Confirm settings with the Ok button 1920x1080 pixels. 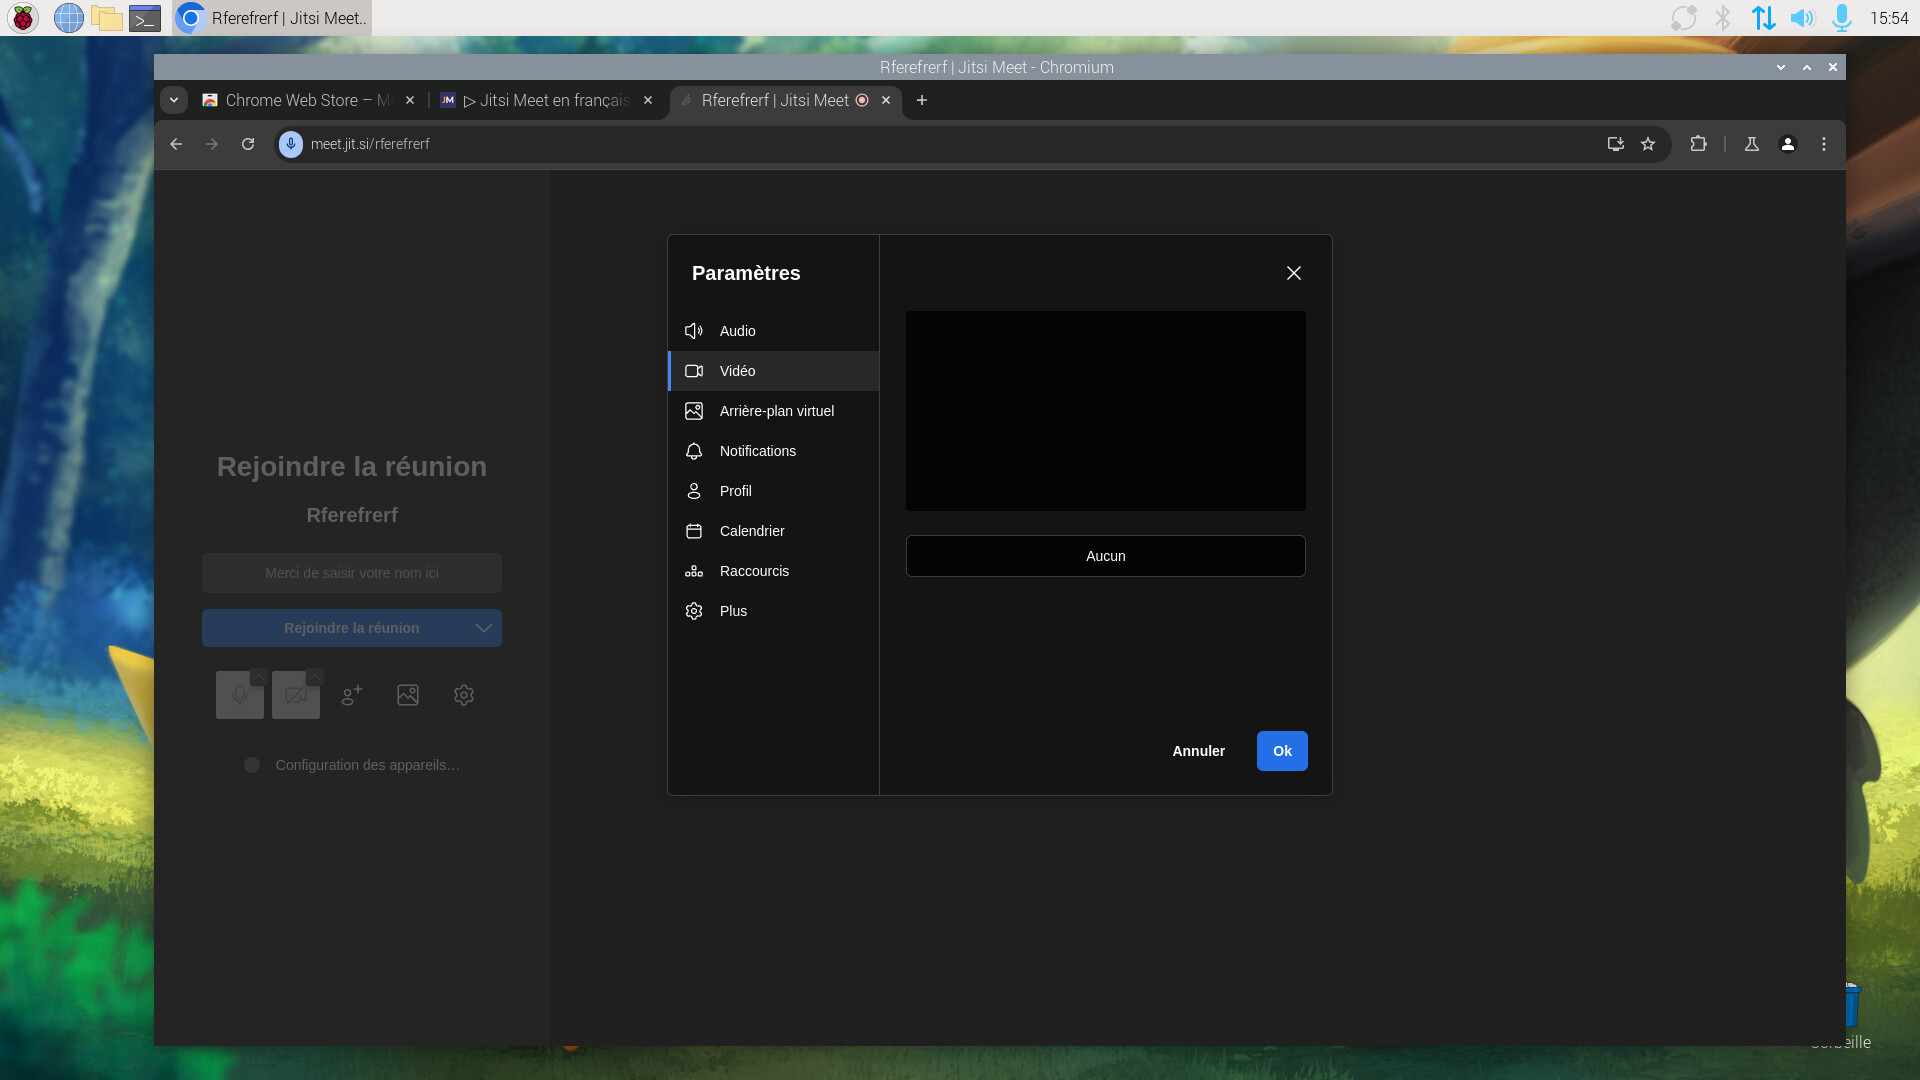(1282, 751)
